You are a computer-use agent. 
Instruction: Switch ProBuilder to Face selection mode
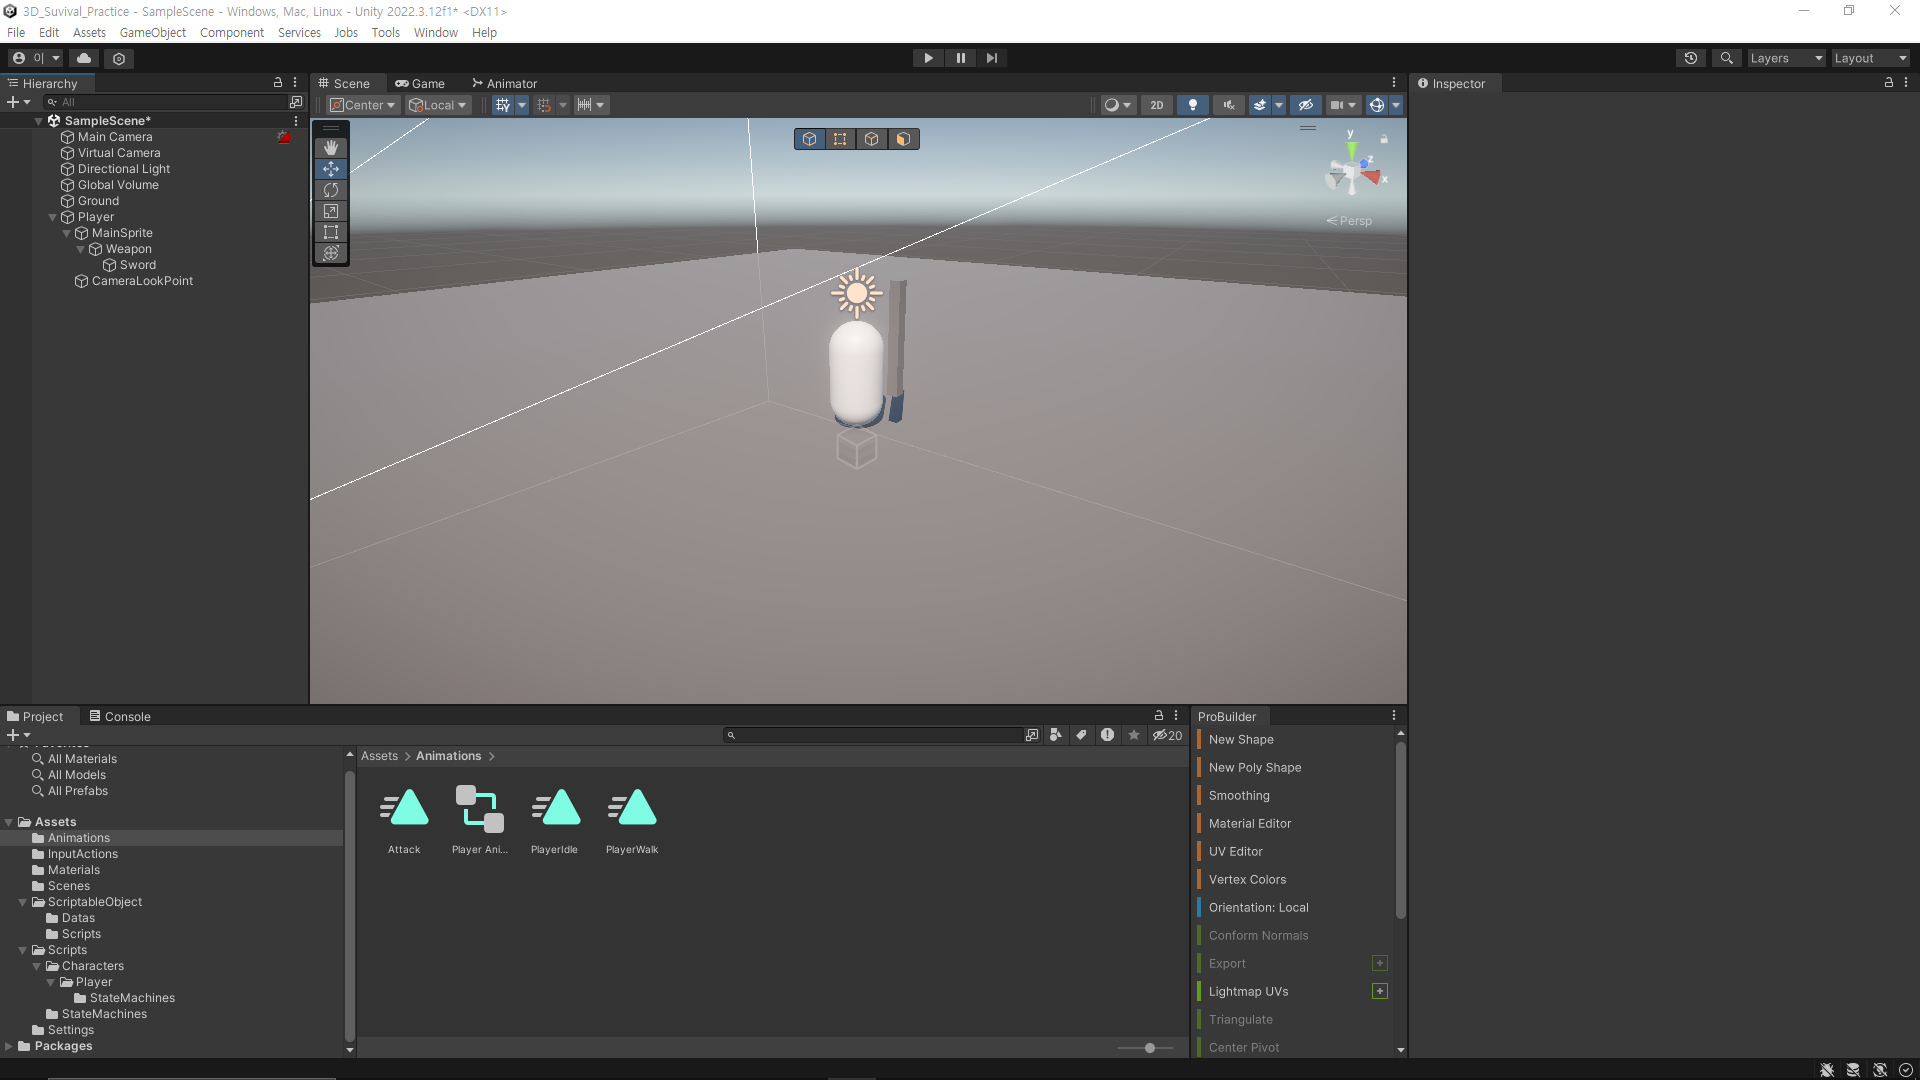pos(903,139)
